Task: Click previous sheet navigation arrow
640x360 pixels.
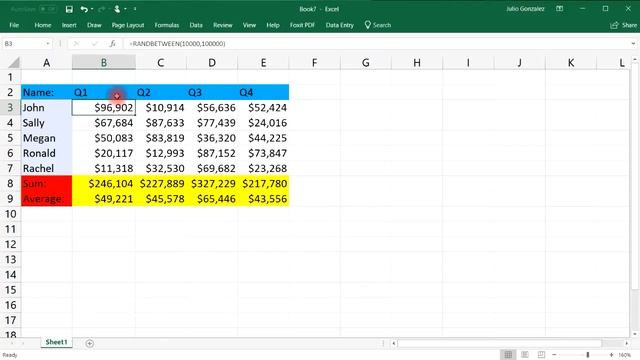Action: click(x=12, y=343)
